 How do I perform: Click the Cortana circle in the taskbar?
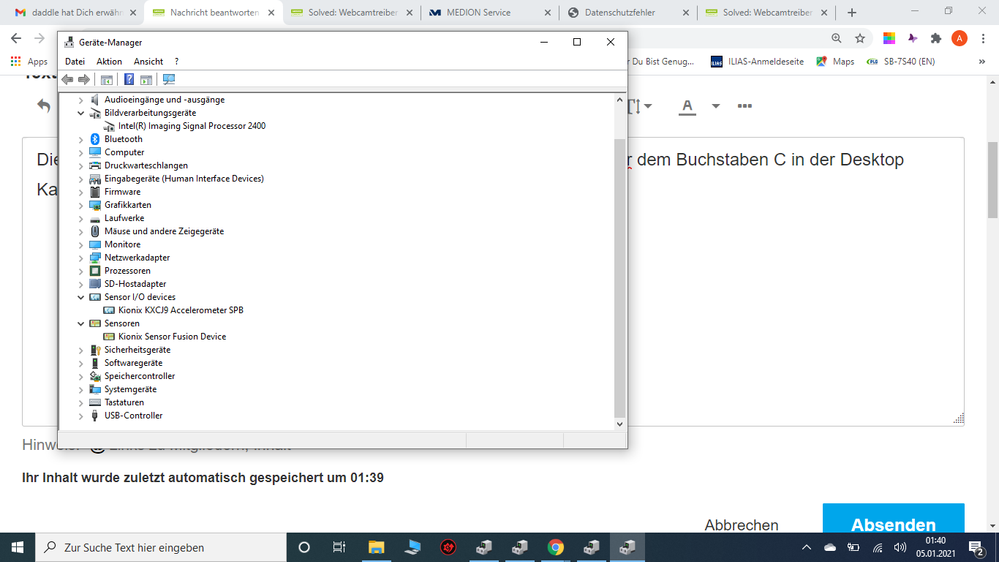(304, 547)
